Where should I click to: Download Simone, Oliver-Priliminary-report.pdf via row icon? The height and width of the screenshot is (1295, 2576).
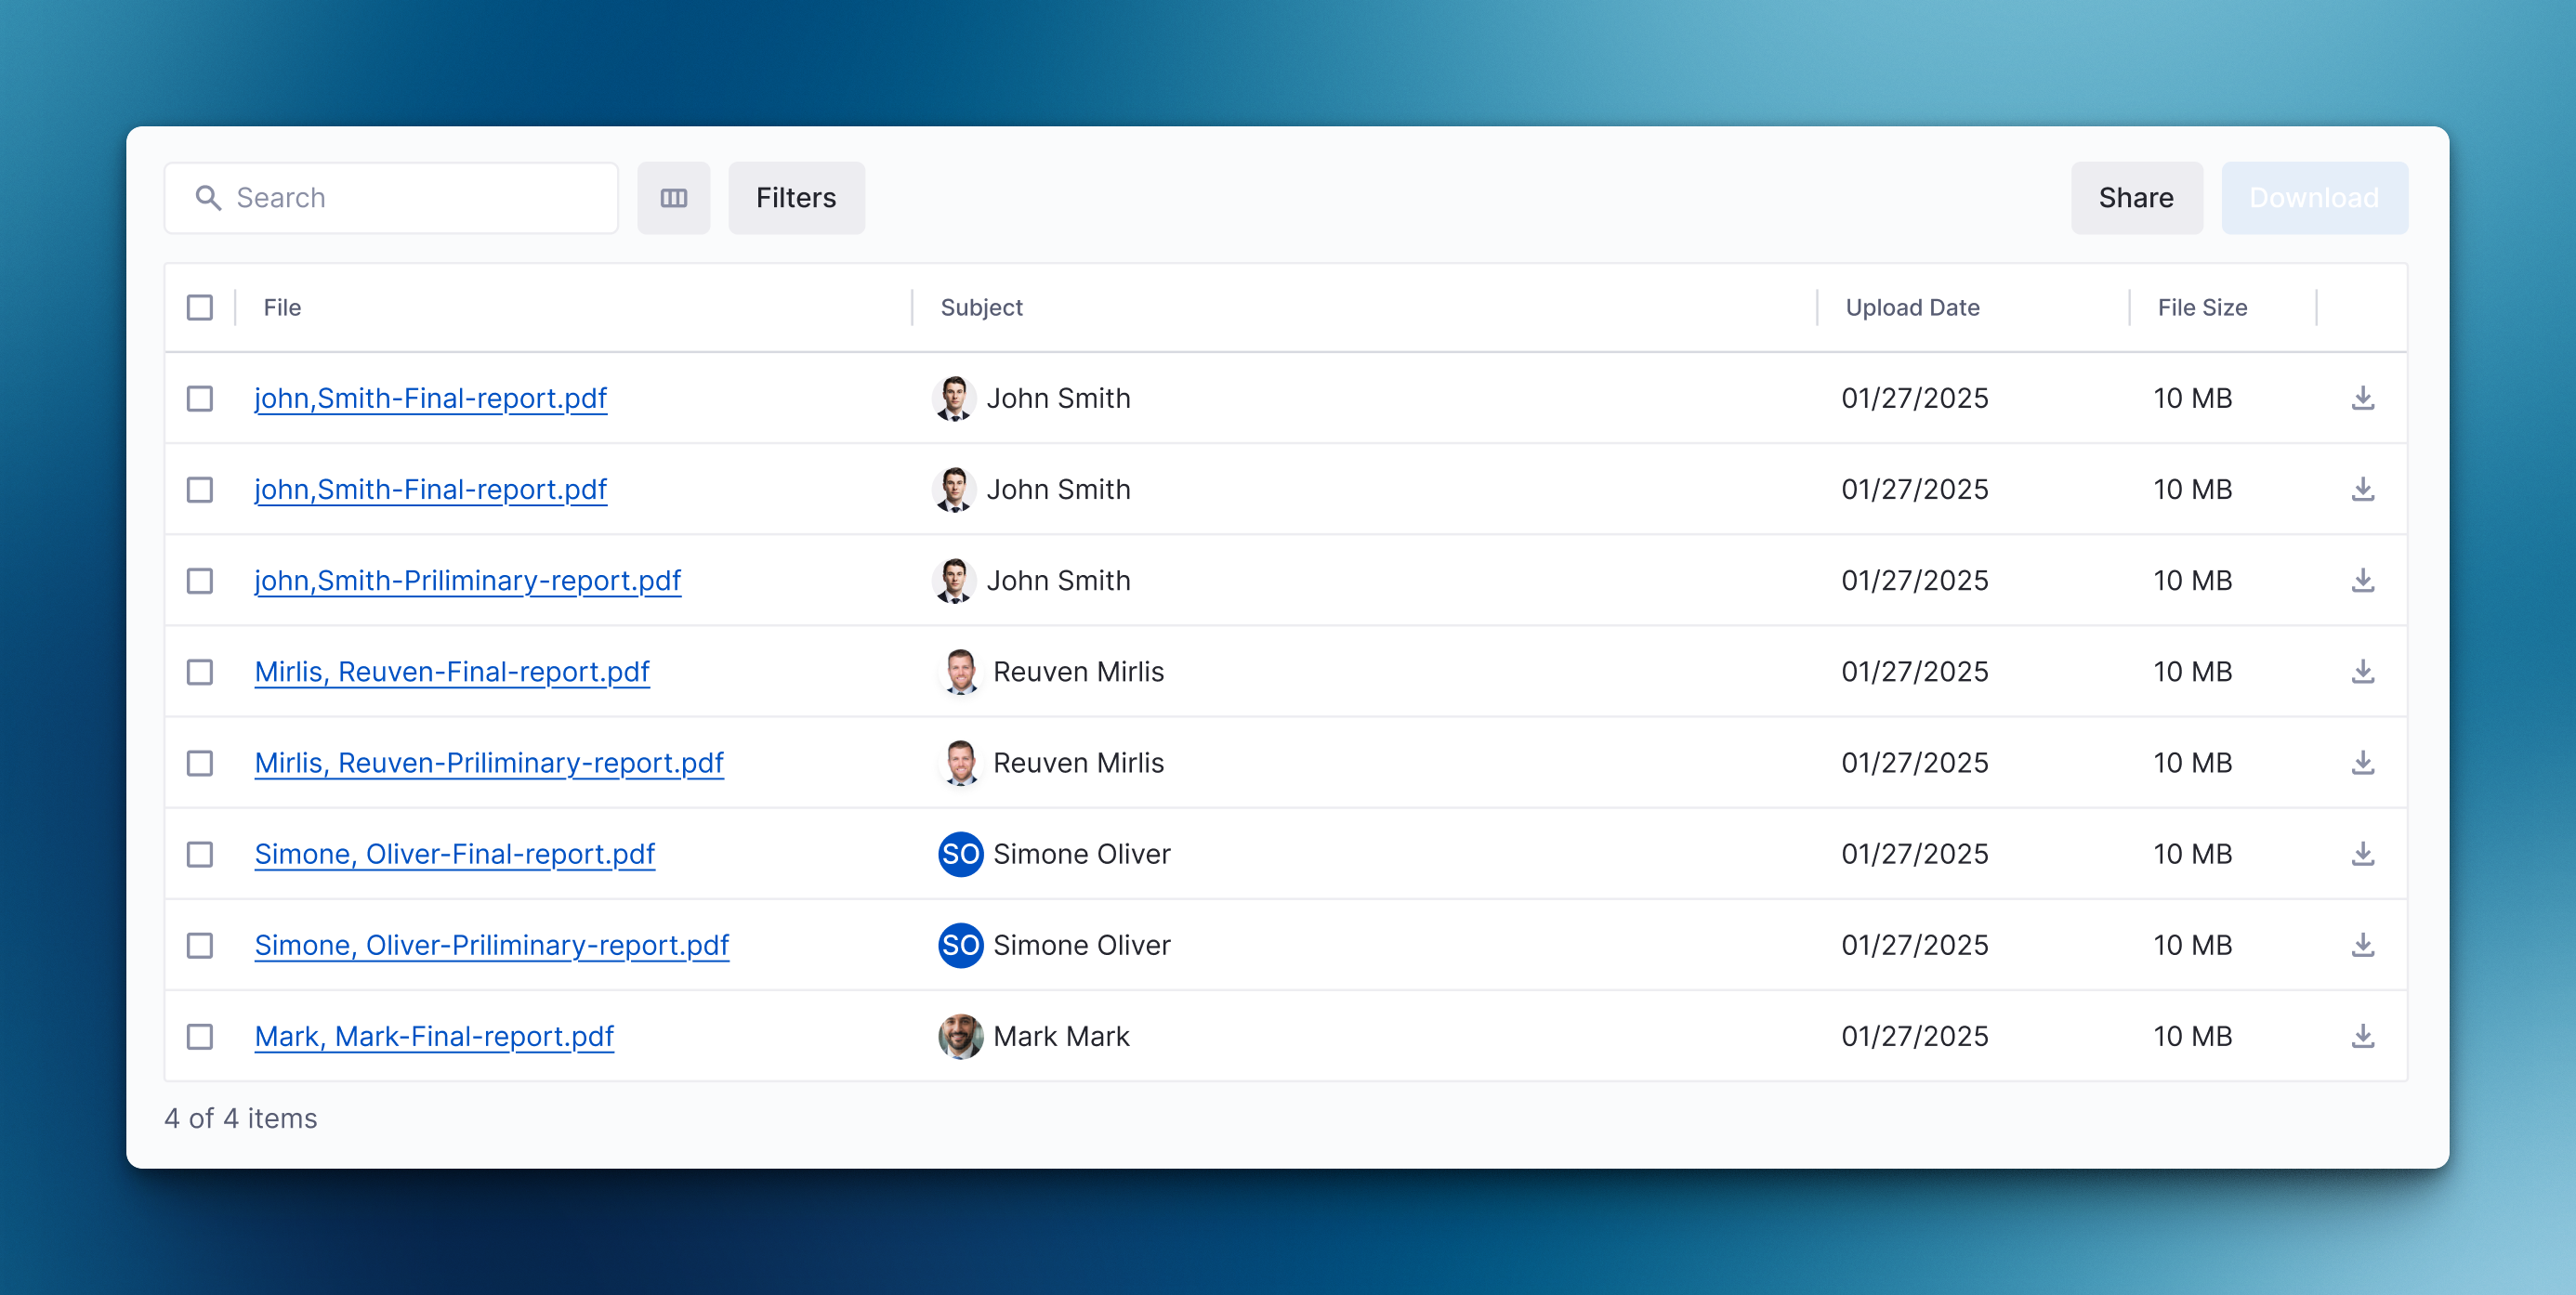coord(2362,945)
